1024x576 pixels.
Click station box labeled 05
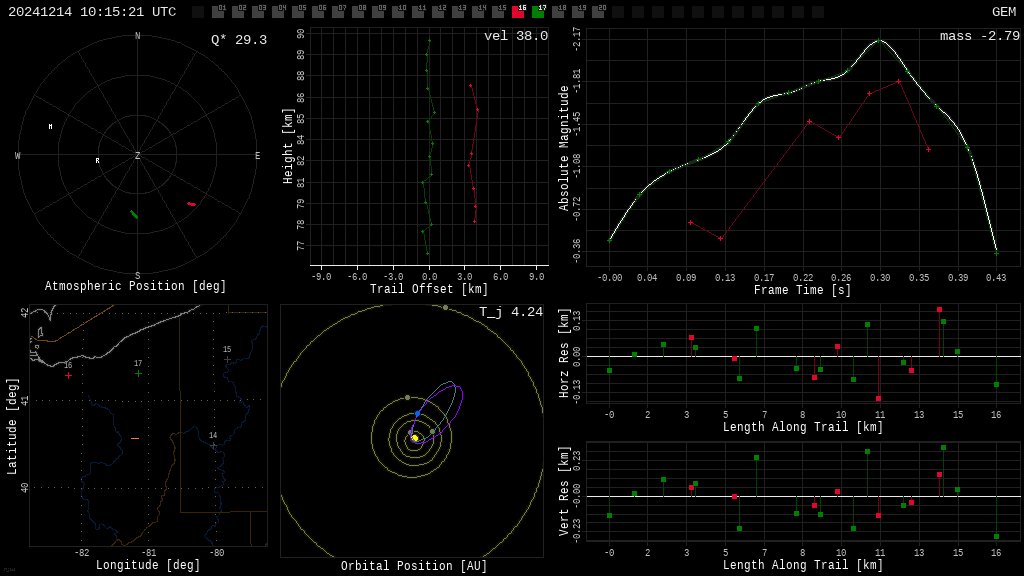(298, 12)
